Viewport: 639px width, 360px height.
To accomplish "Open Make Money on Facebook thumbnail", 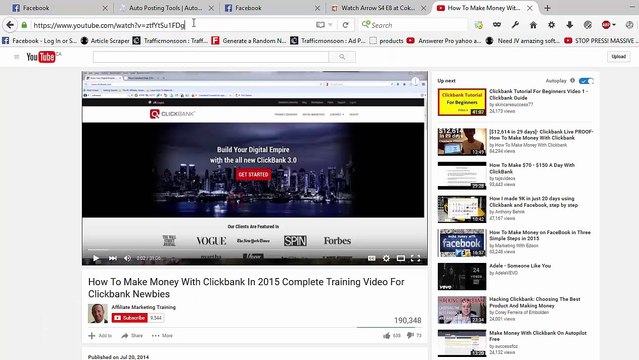I will [462, 243].
